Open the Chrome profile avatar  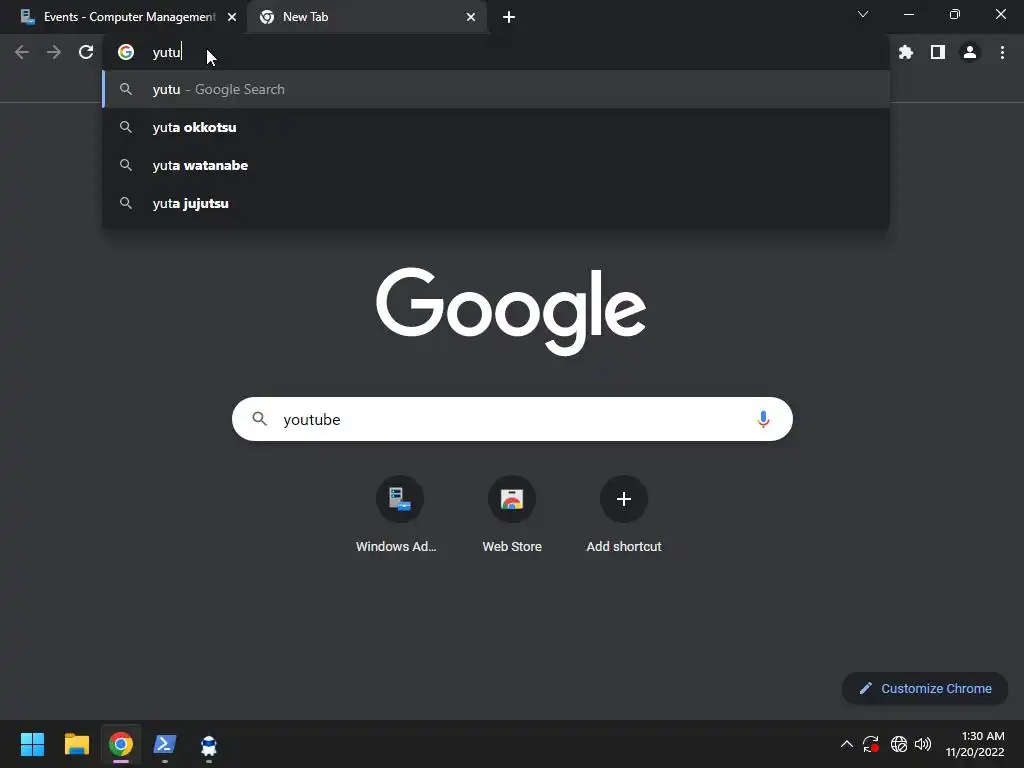(970, 52)
